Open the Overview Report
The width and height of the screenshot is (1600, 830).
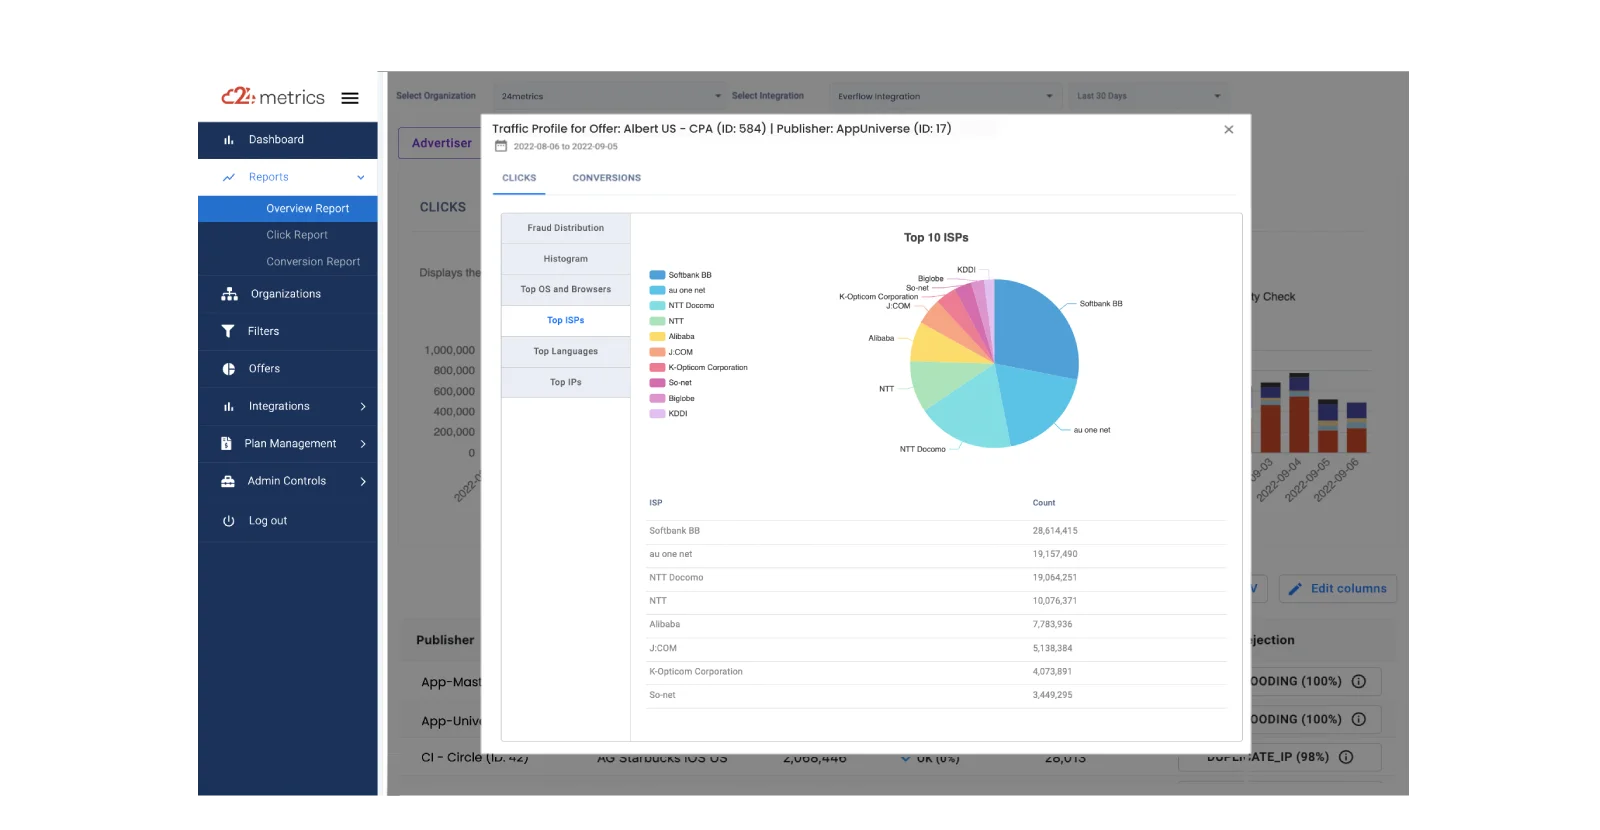(288, 209)
